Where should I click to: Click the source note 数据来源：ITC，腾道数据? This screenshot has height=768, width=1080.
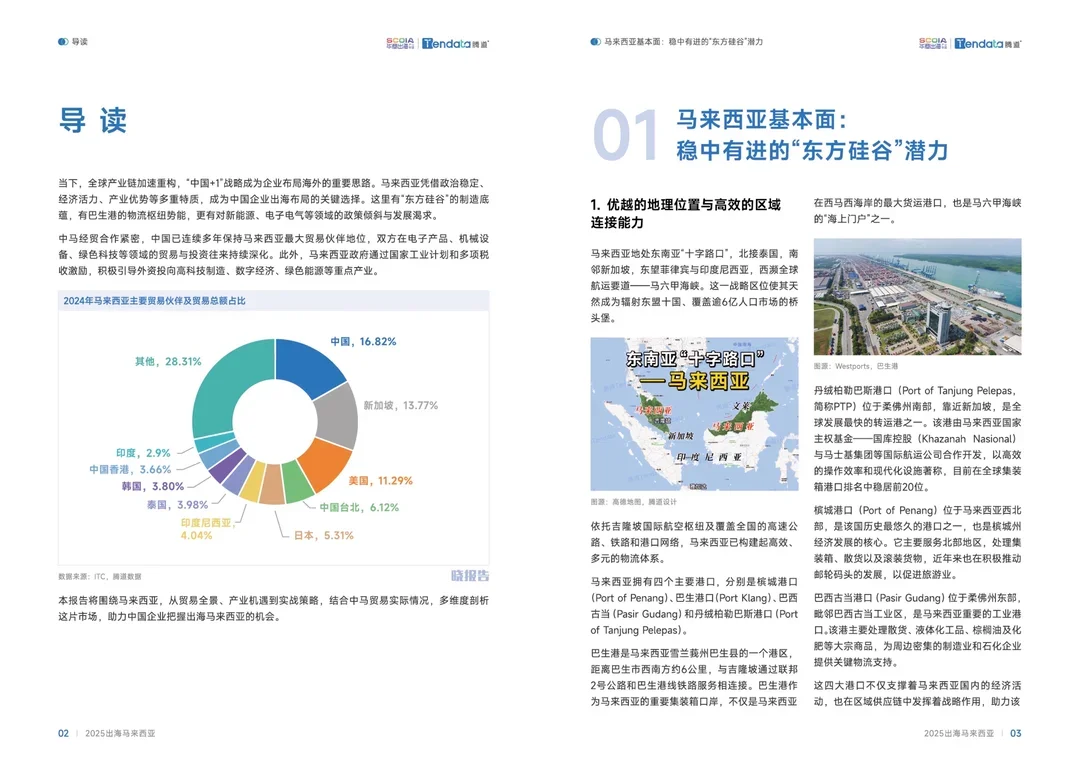[x=100, y=577]
